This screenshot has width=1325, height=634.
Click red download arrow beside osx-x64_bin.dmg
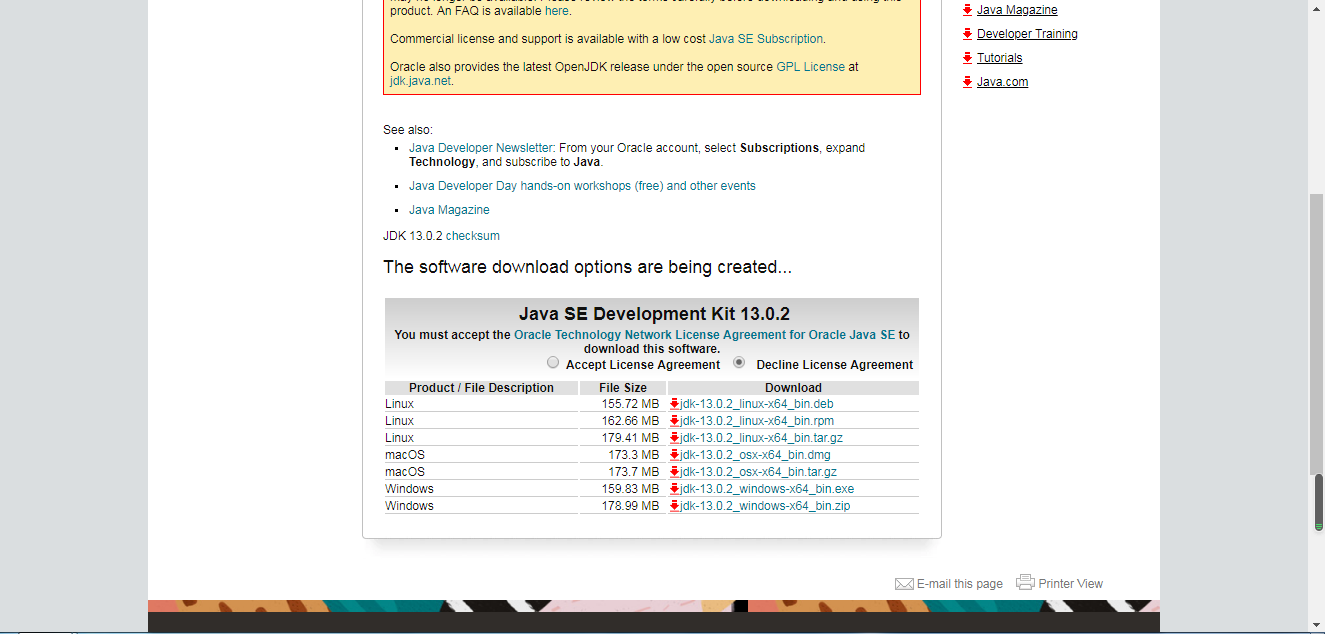[x=675, y=455]
